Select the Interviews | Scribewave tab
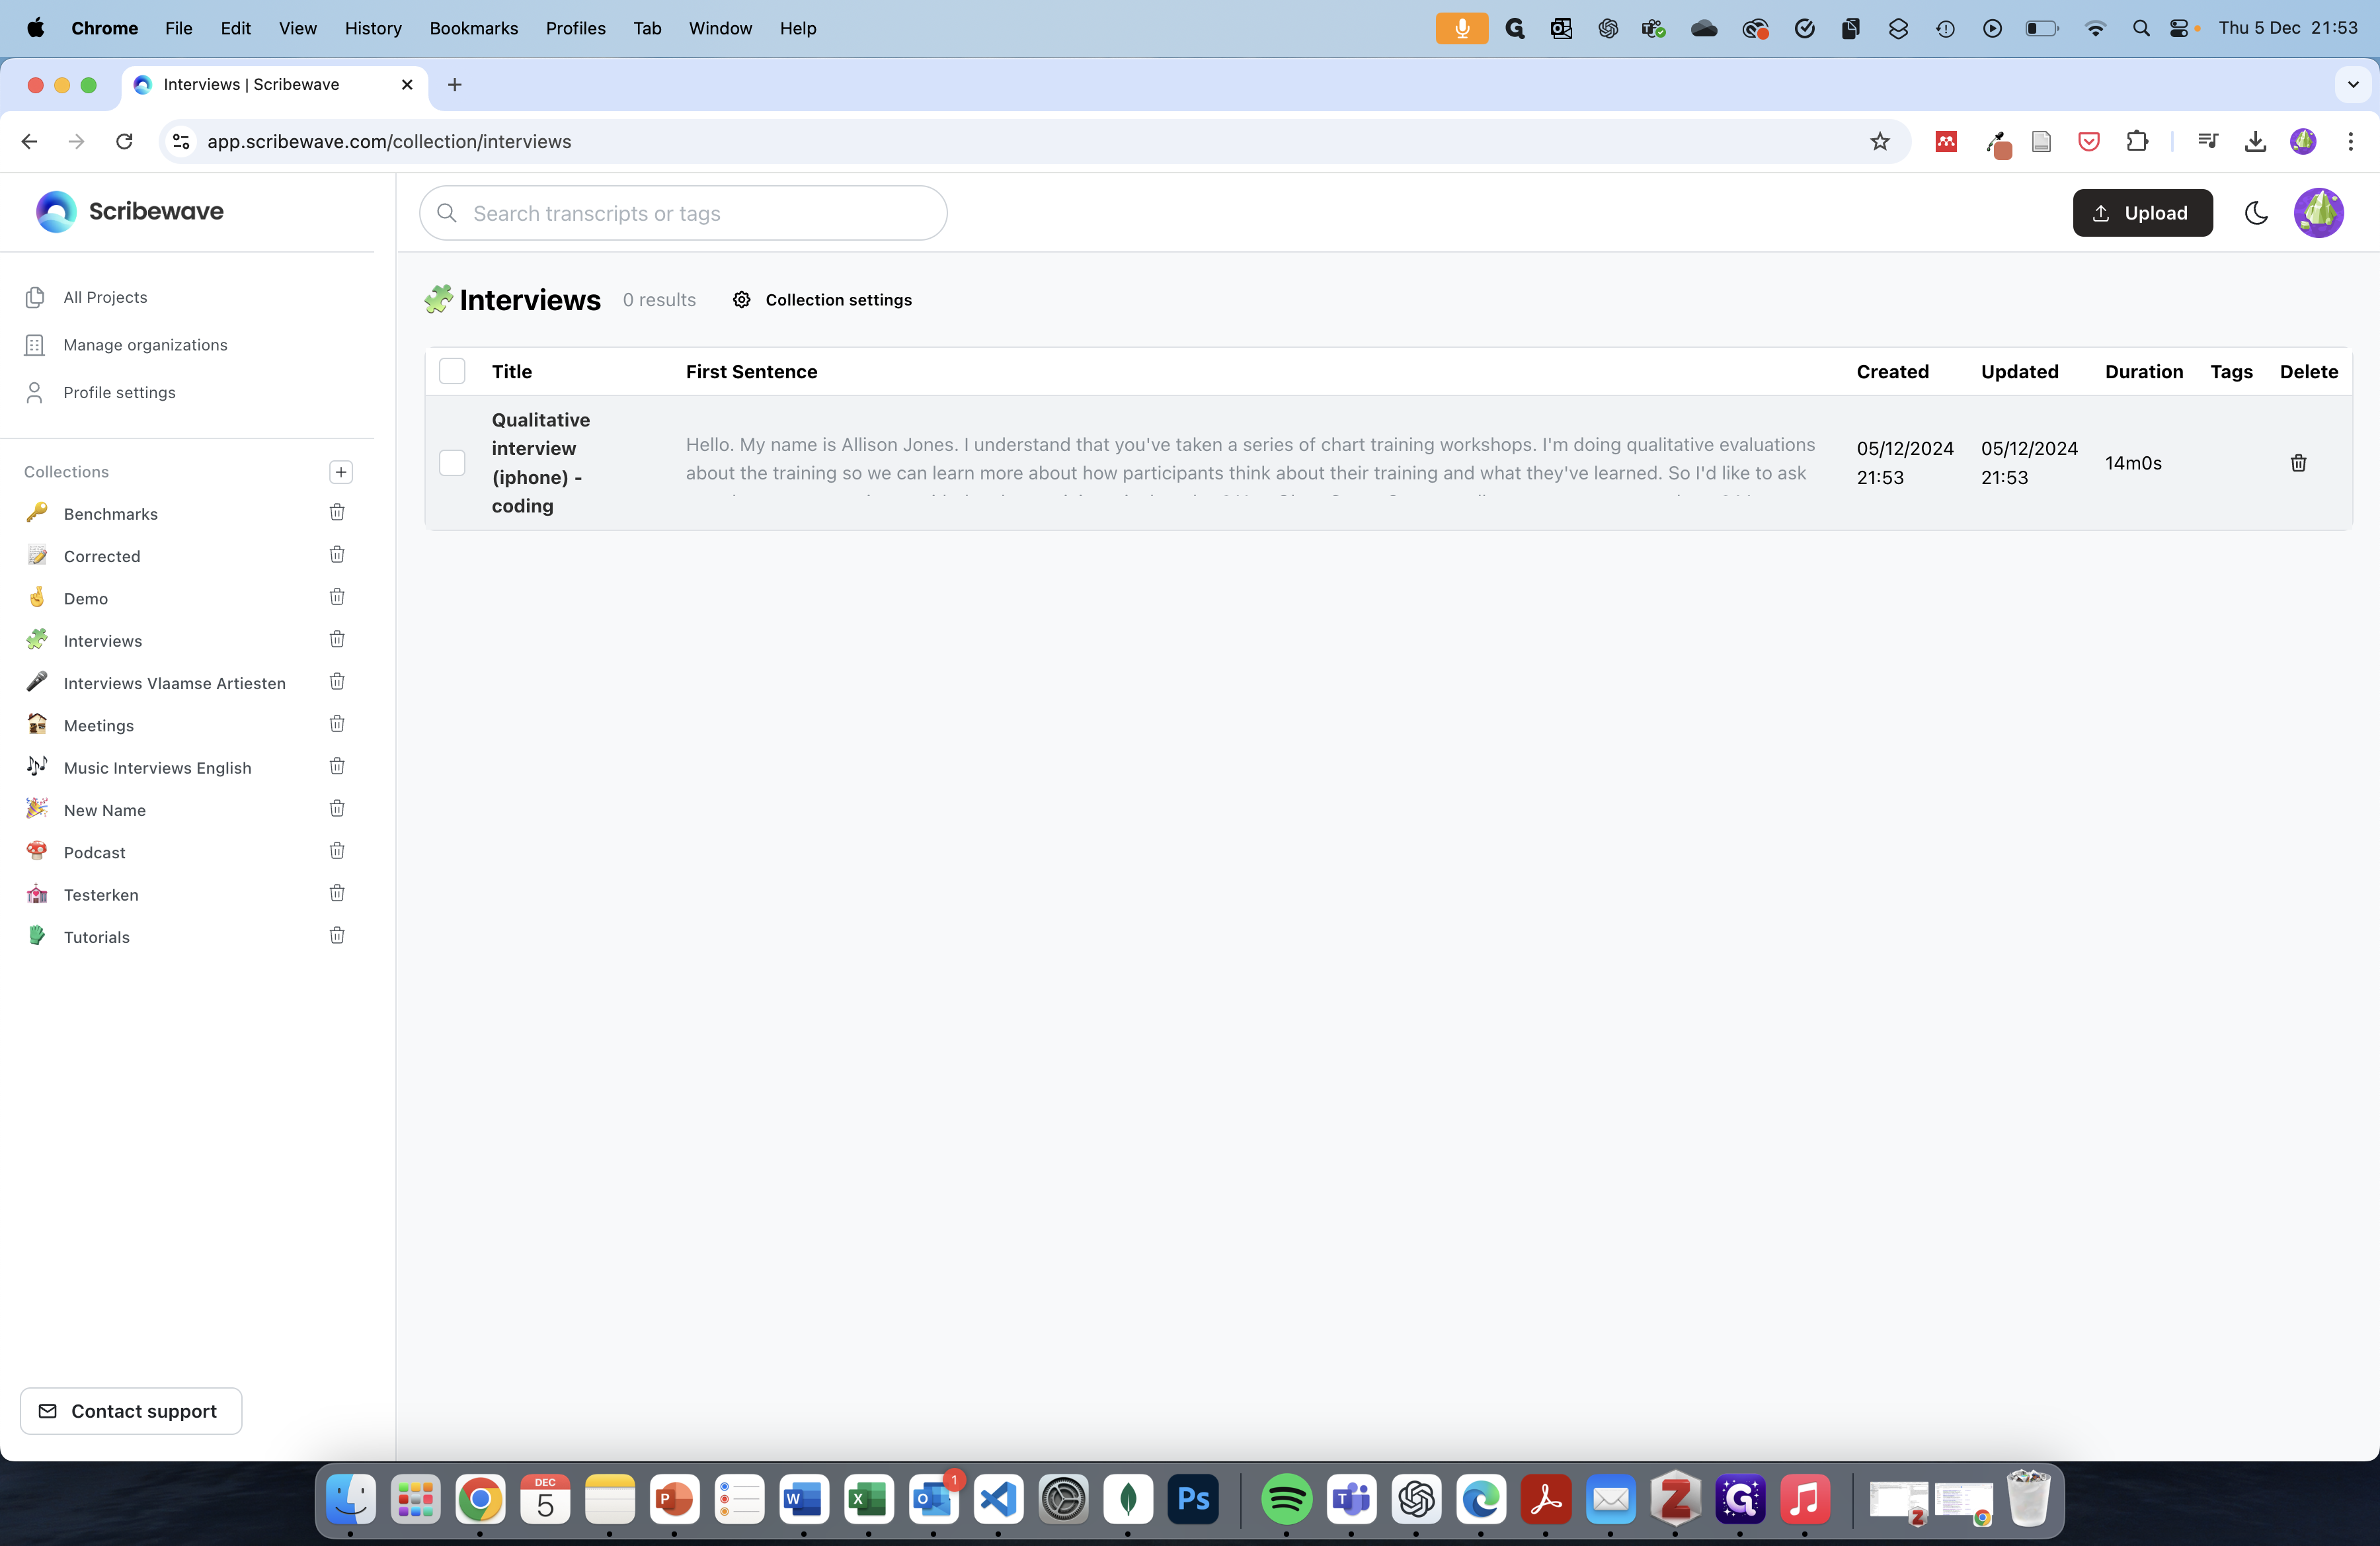The image size is (2380, 1546). 274,85
